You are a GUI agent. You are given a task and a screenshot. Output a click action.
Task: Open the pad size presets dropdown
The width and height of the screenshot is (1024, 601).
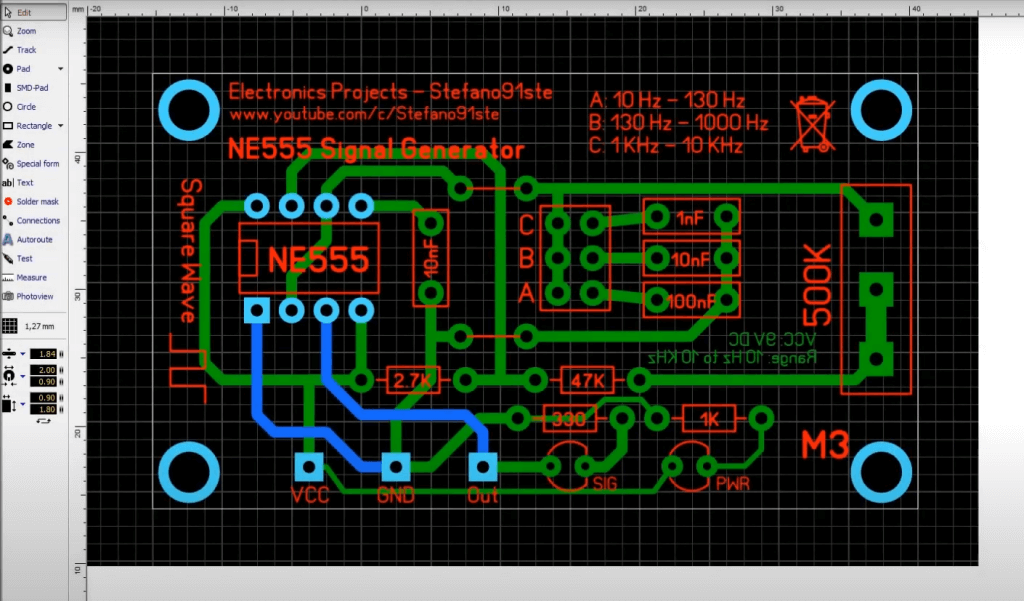pos(23,376)
